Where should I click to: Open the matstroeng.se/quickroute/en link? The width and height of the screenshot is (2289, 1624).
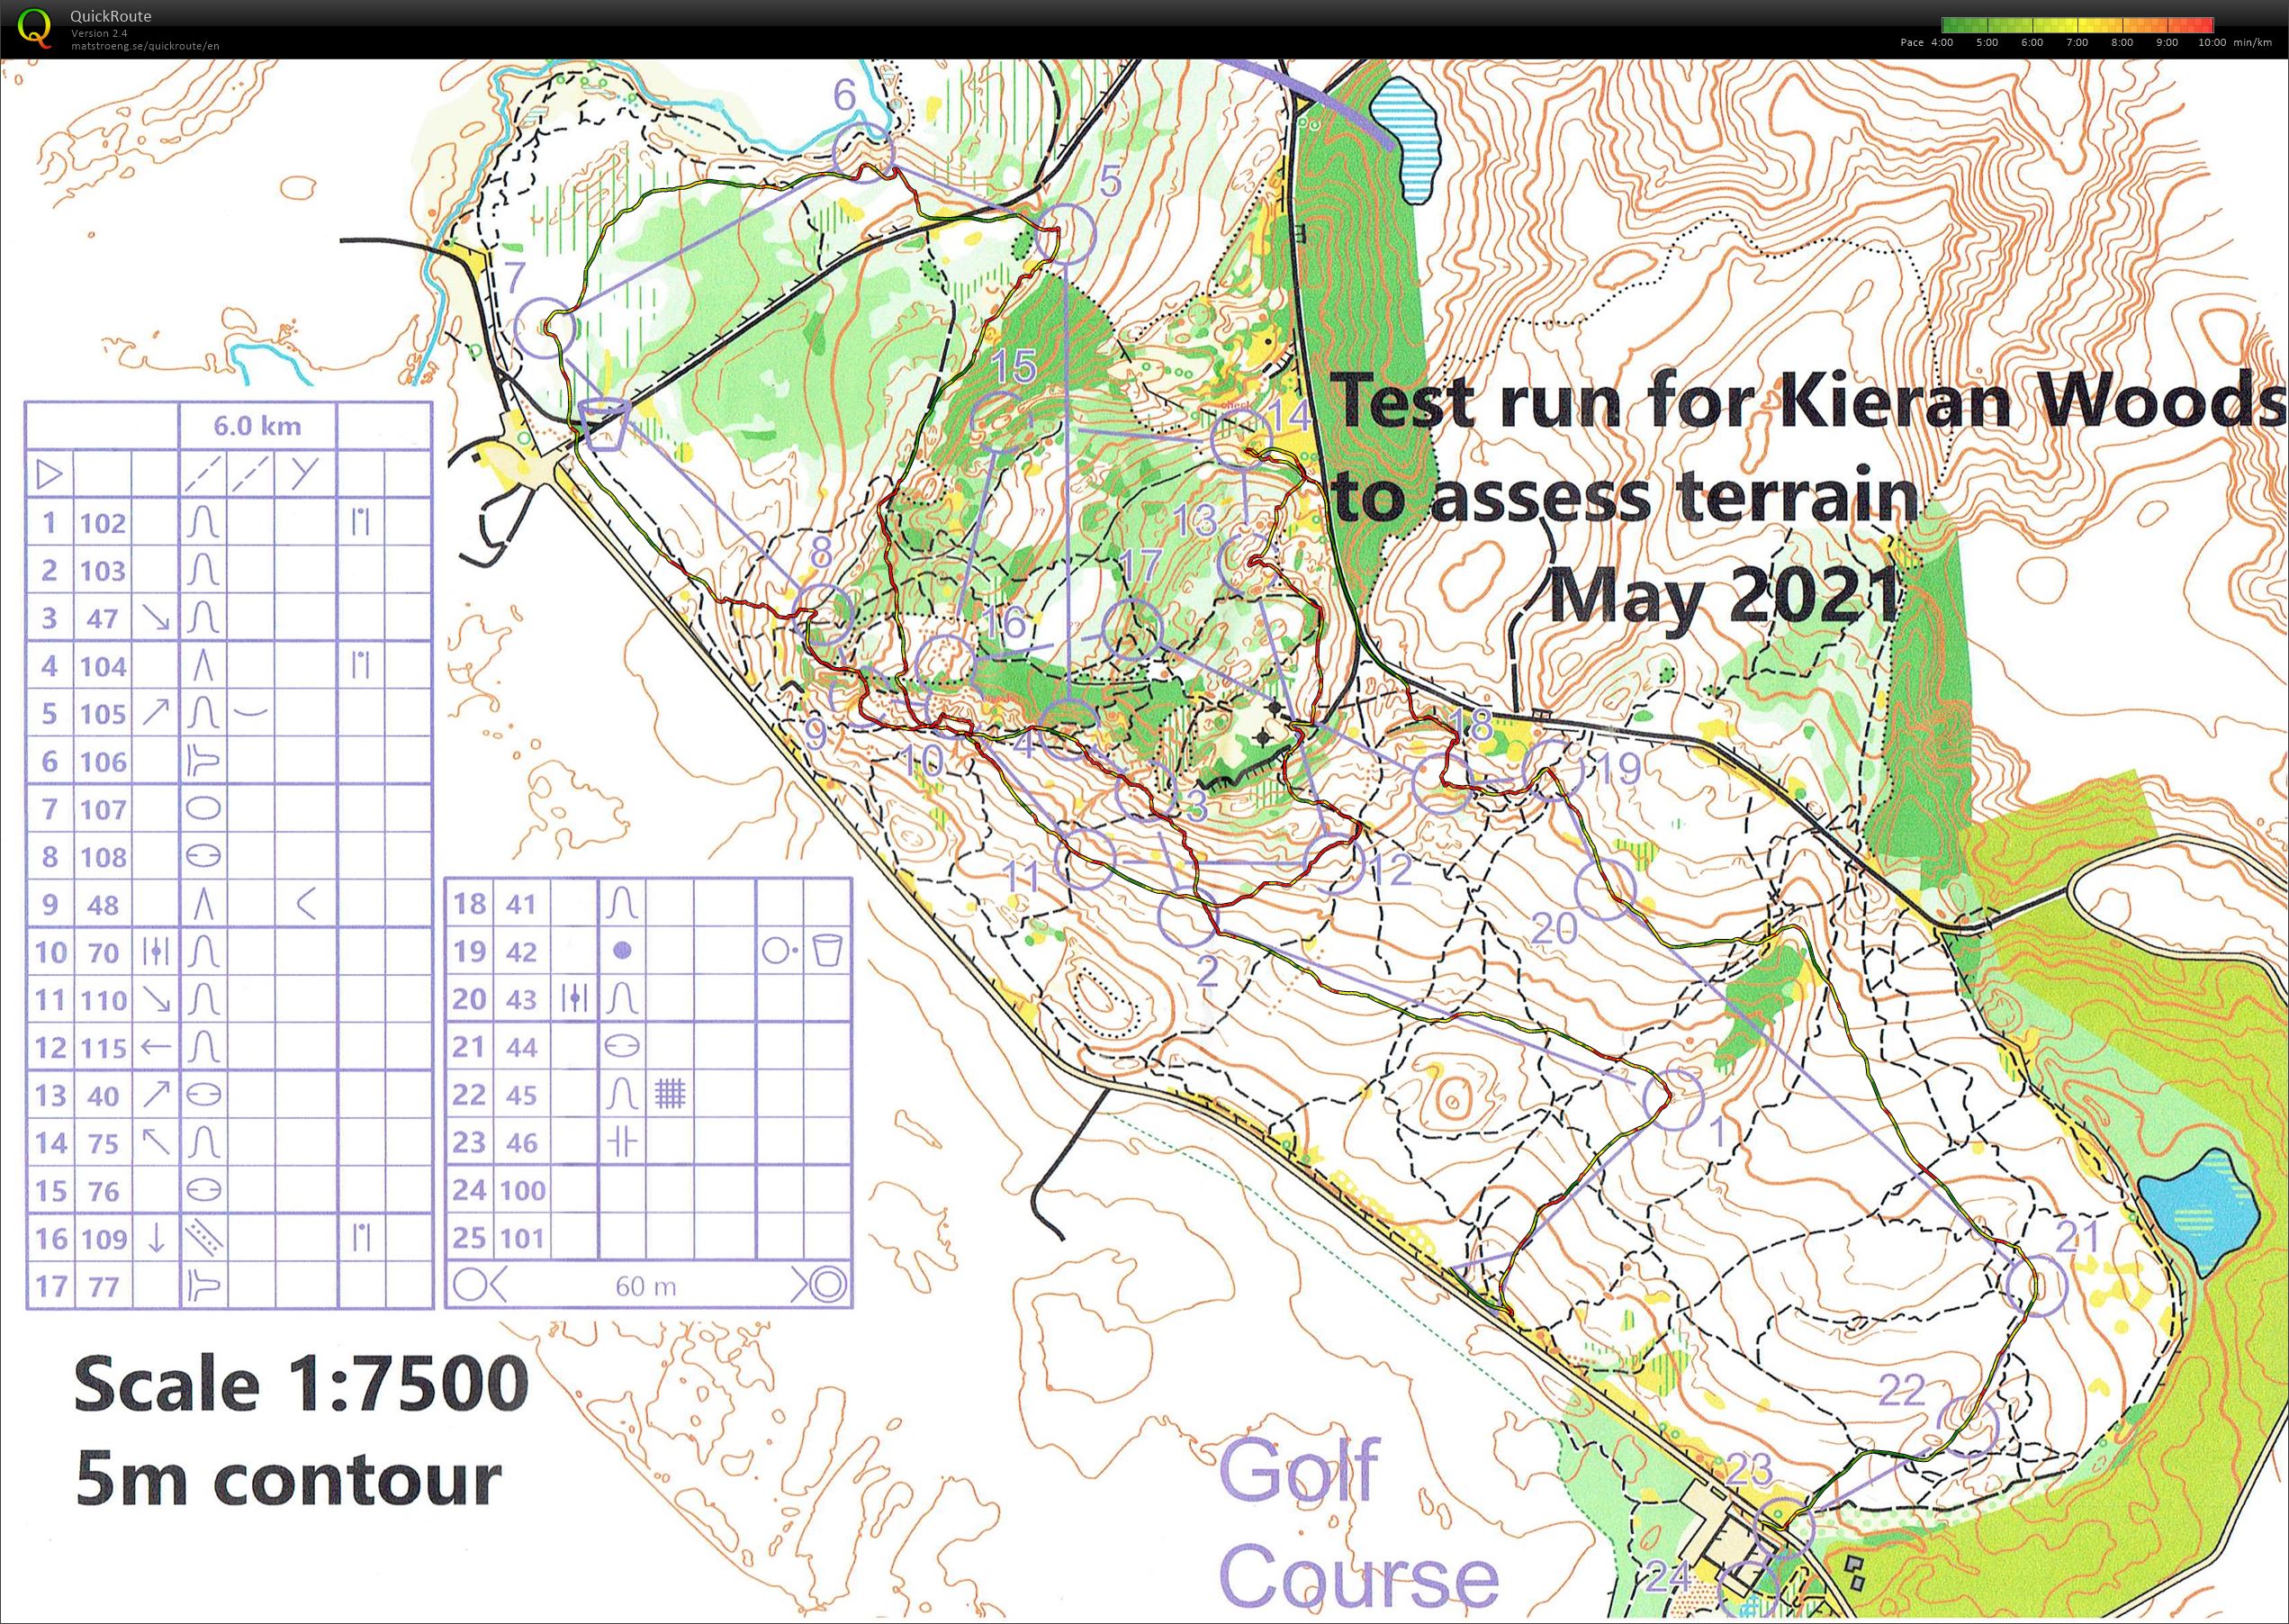[145, 46]
